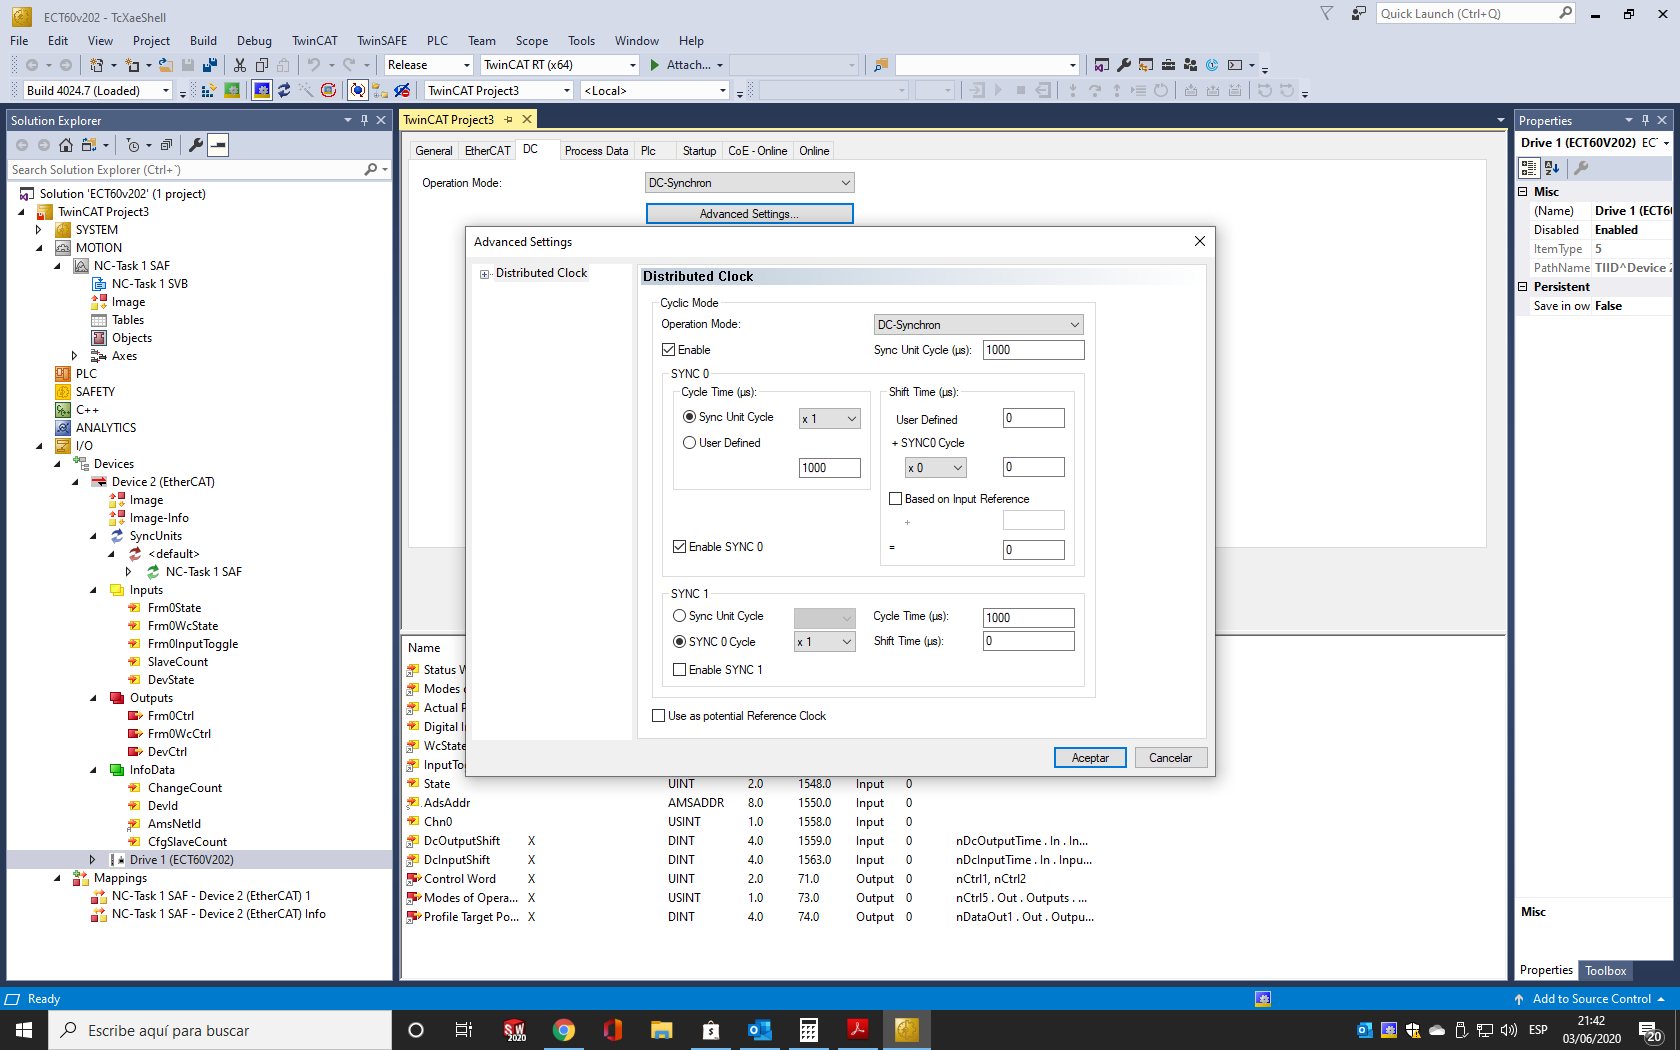The image size is (1680, 1050).
Task: Toggle the Enable checkbox under Cyclic Mode
Action: [668, 350]
